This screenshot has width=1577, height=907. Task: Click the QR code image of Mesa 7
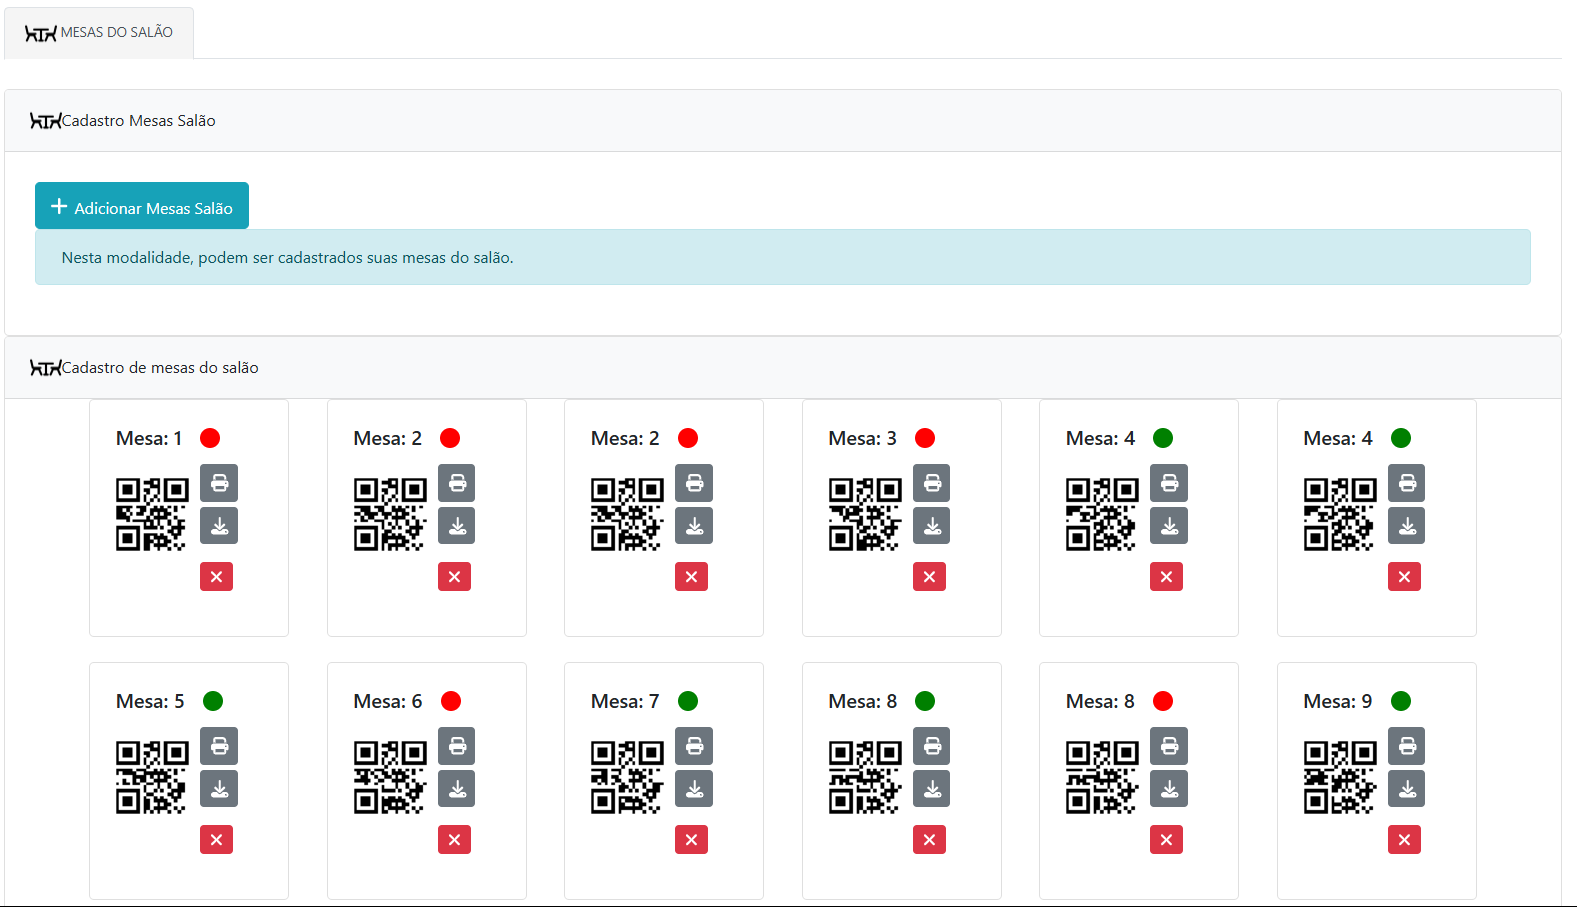click(627, 777)
